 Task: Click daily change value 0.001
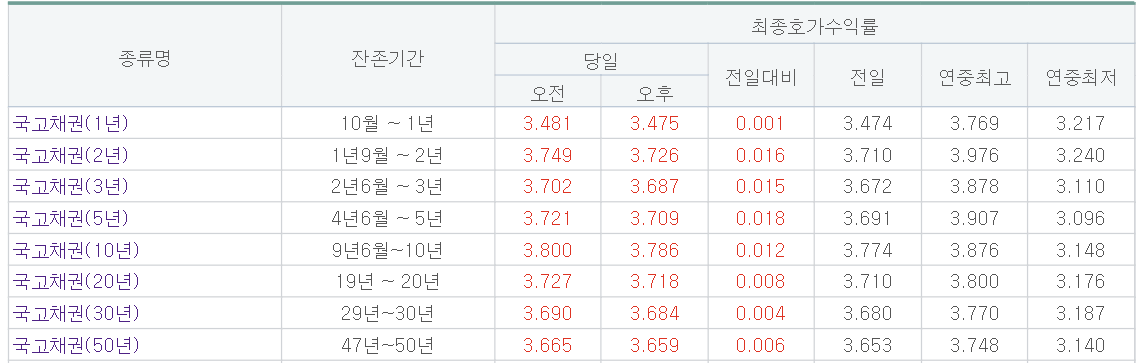click(760, 124)
